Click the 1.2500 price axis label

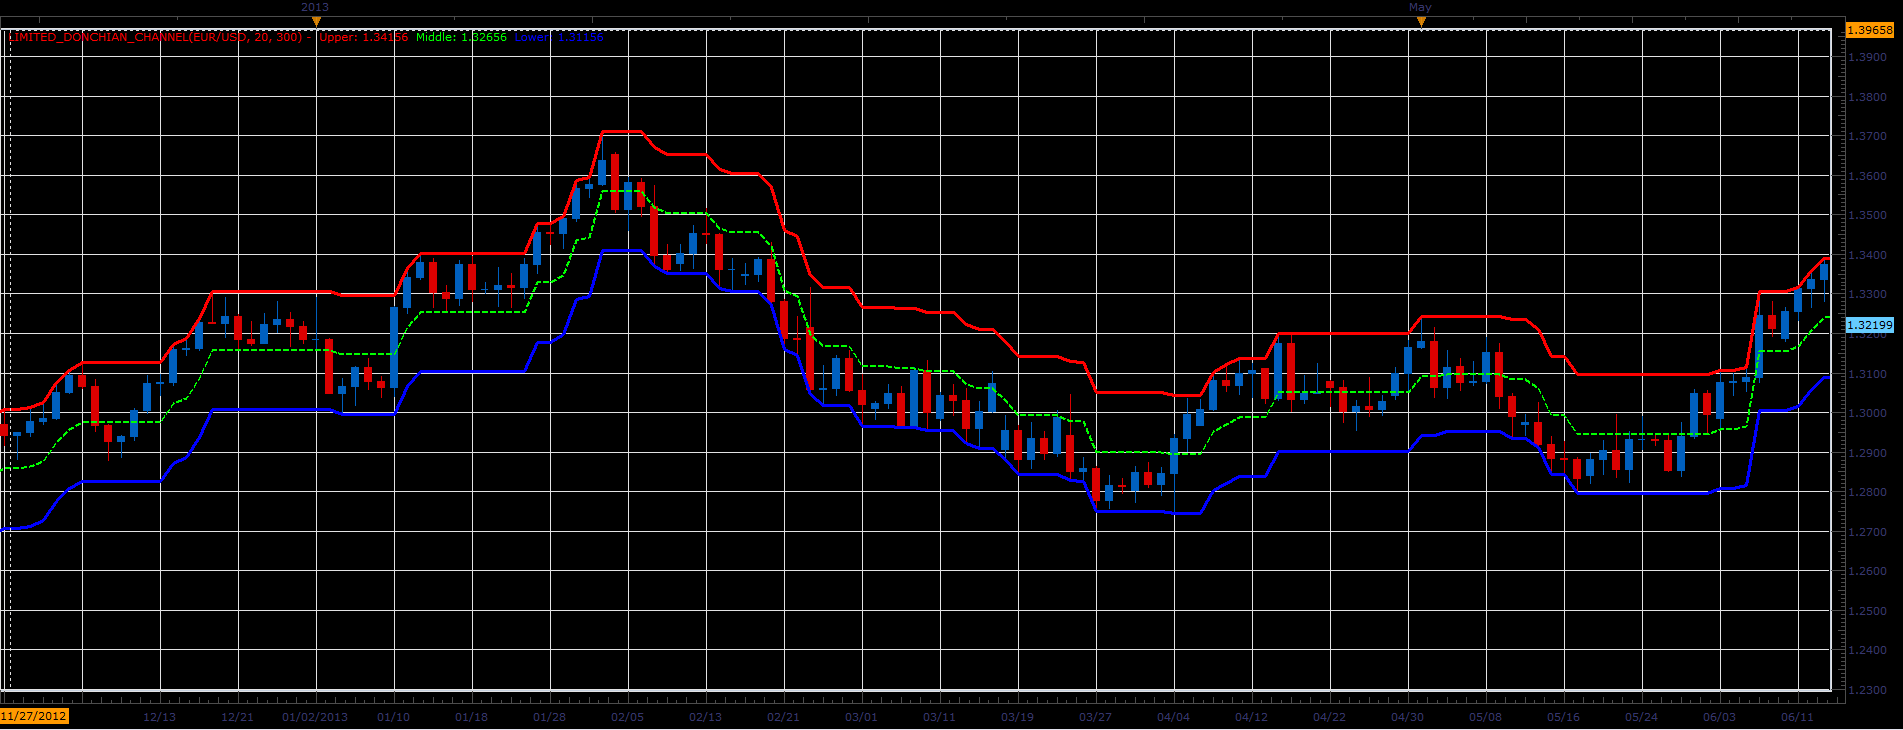(1868, 611)
